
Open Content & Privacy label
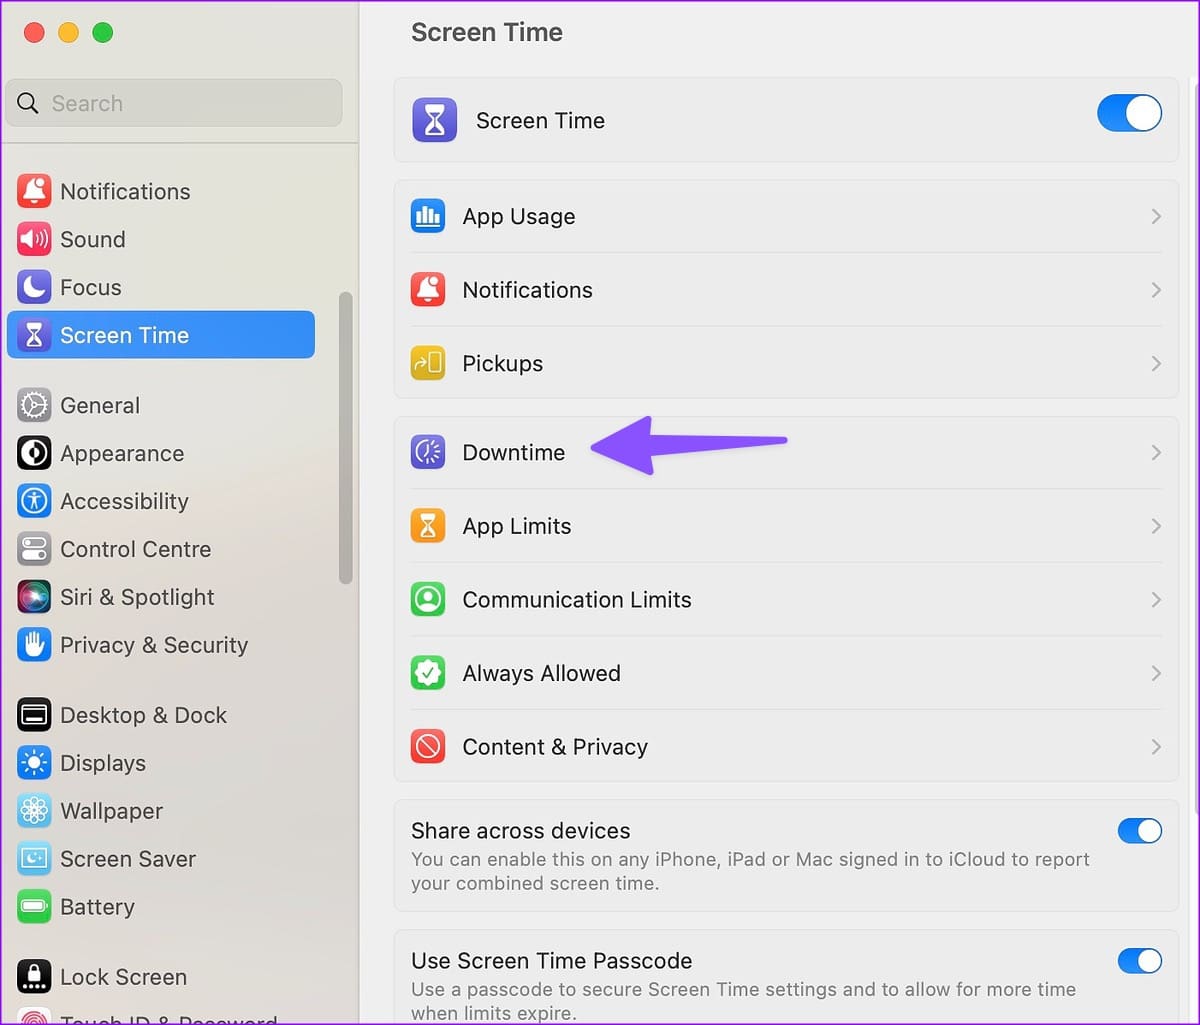pos(555,747)
